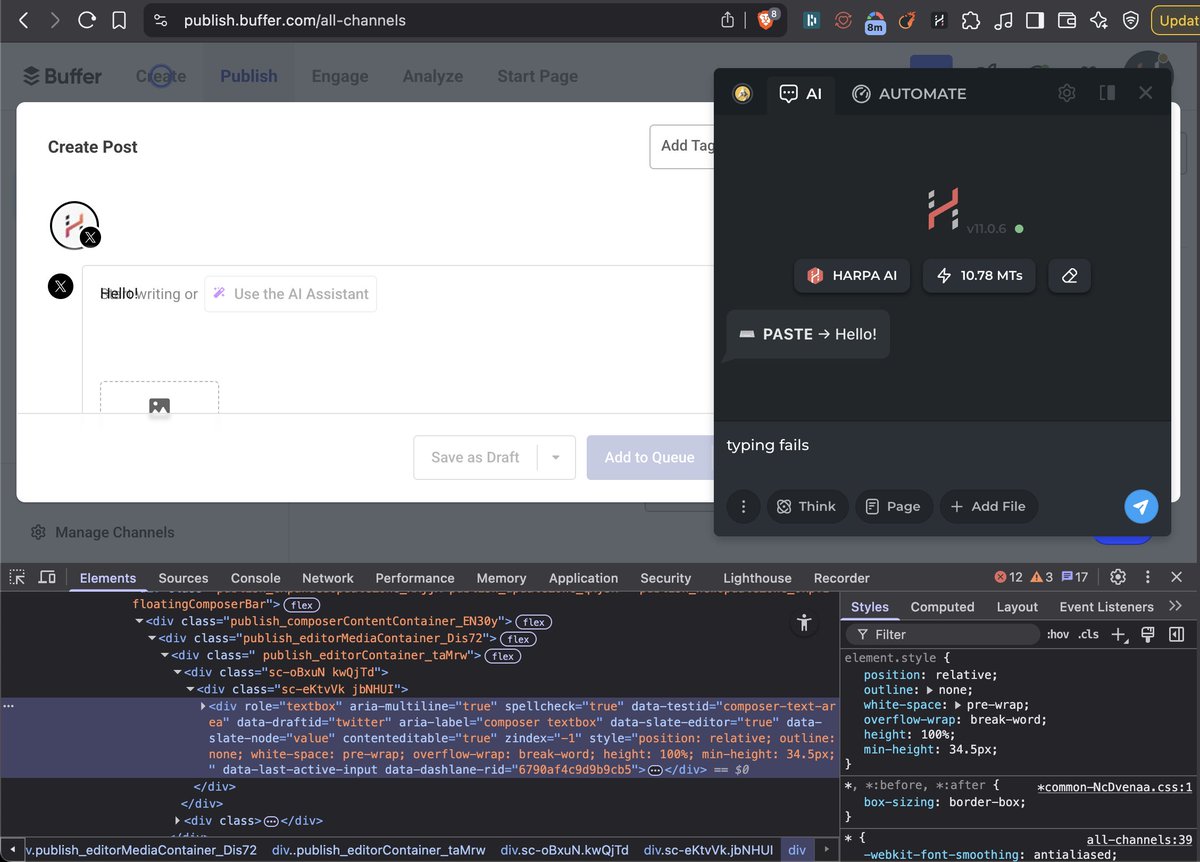The height and width of the screenshot is (862, 1200).
Task: Send the HARPA message with paper plane
Action: [1141, 506]
